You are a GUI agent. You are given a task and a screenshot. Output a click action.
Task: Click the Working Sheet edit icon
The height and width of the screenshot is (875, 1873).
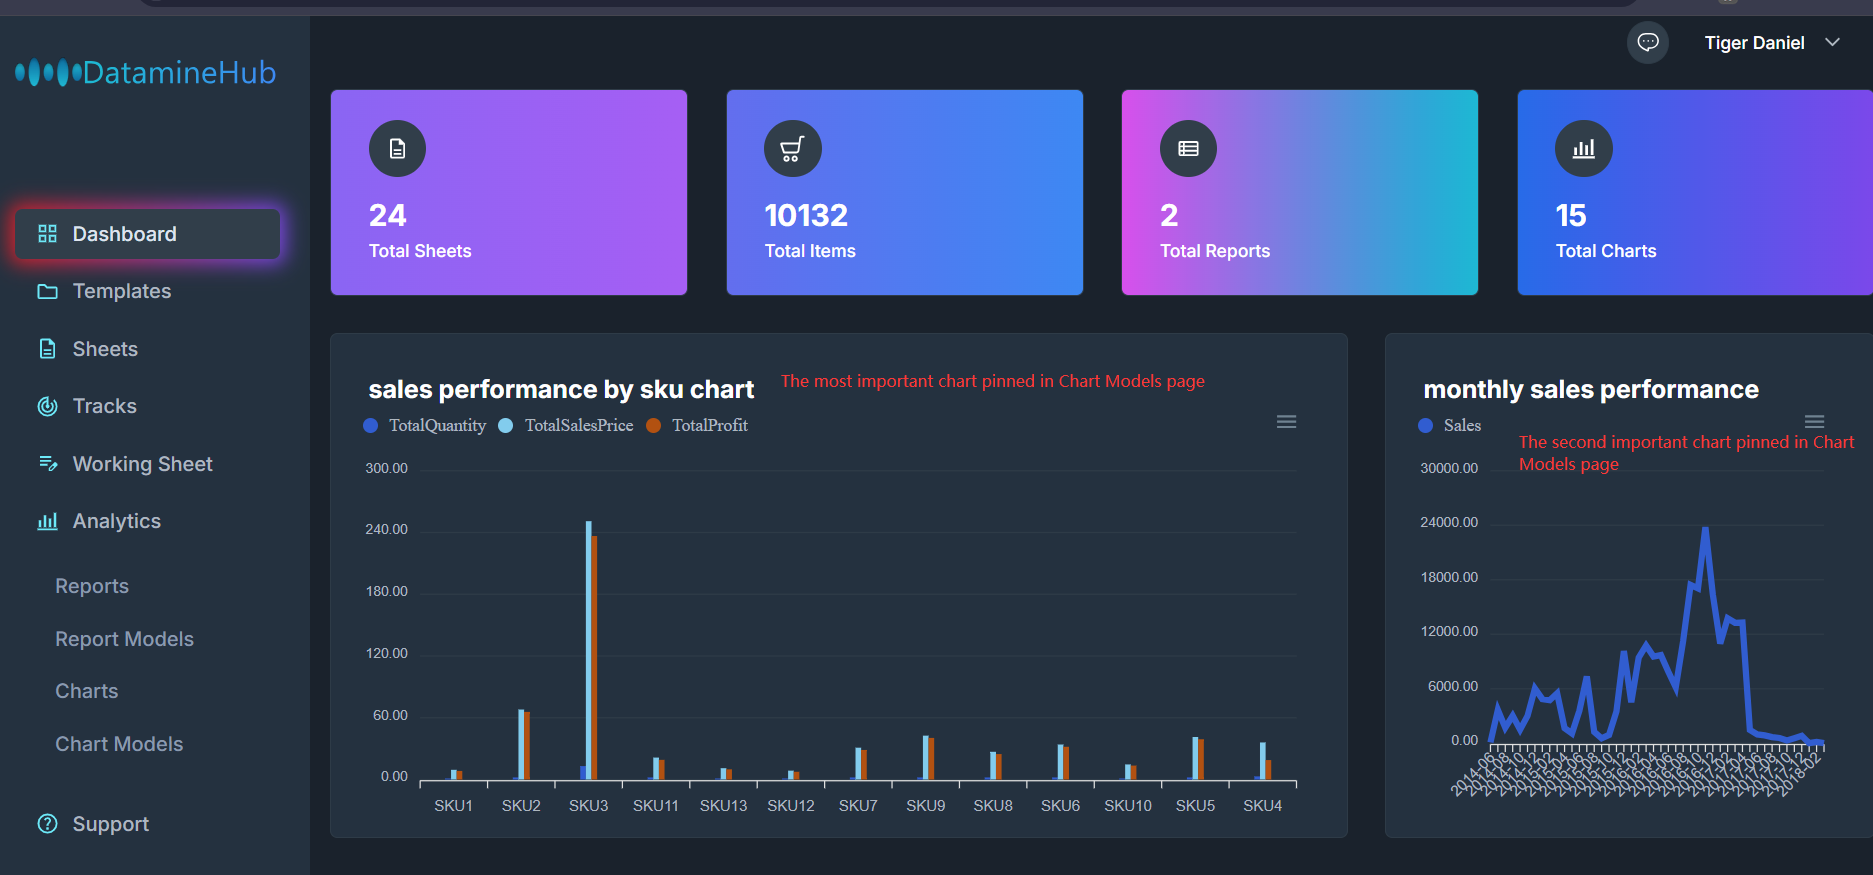48,463
